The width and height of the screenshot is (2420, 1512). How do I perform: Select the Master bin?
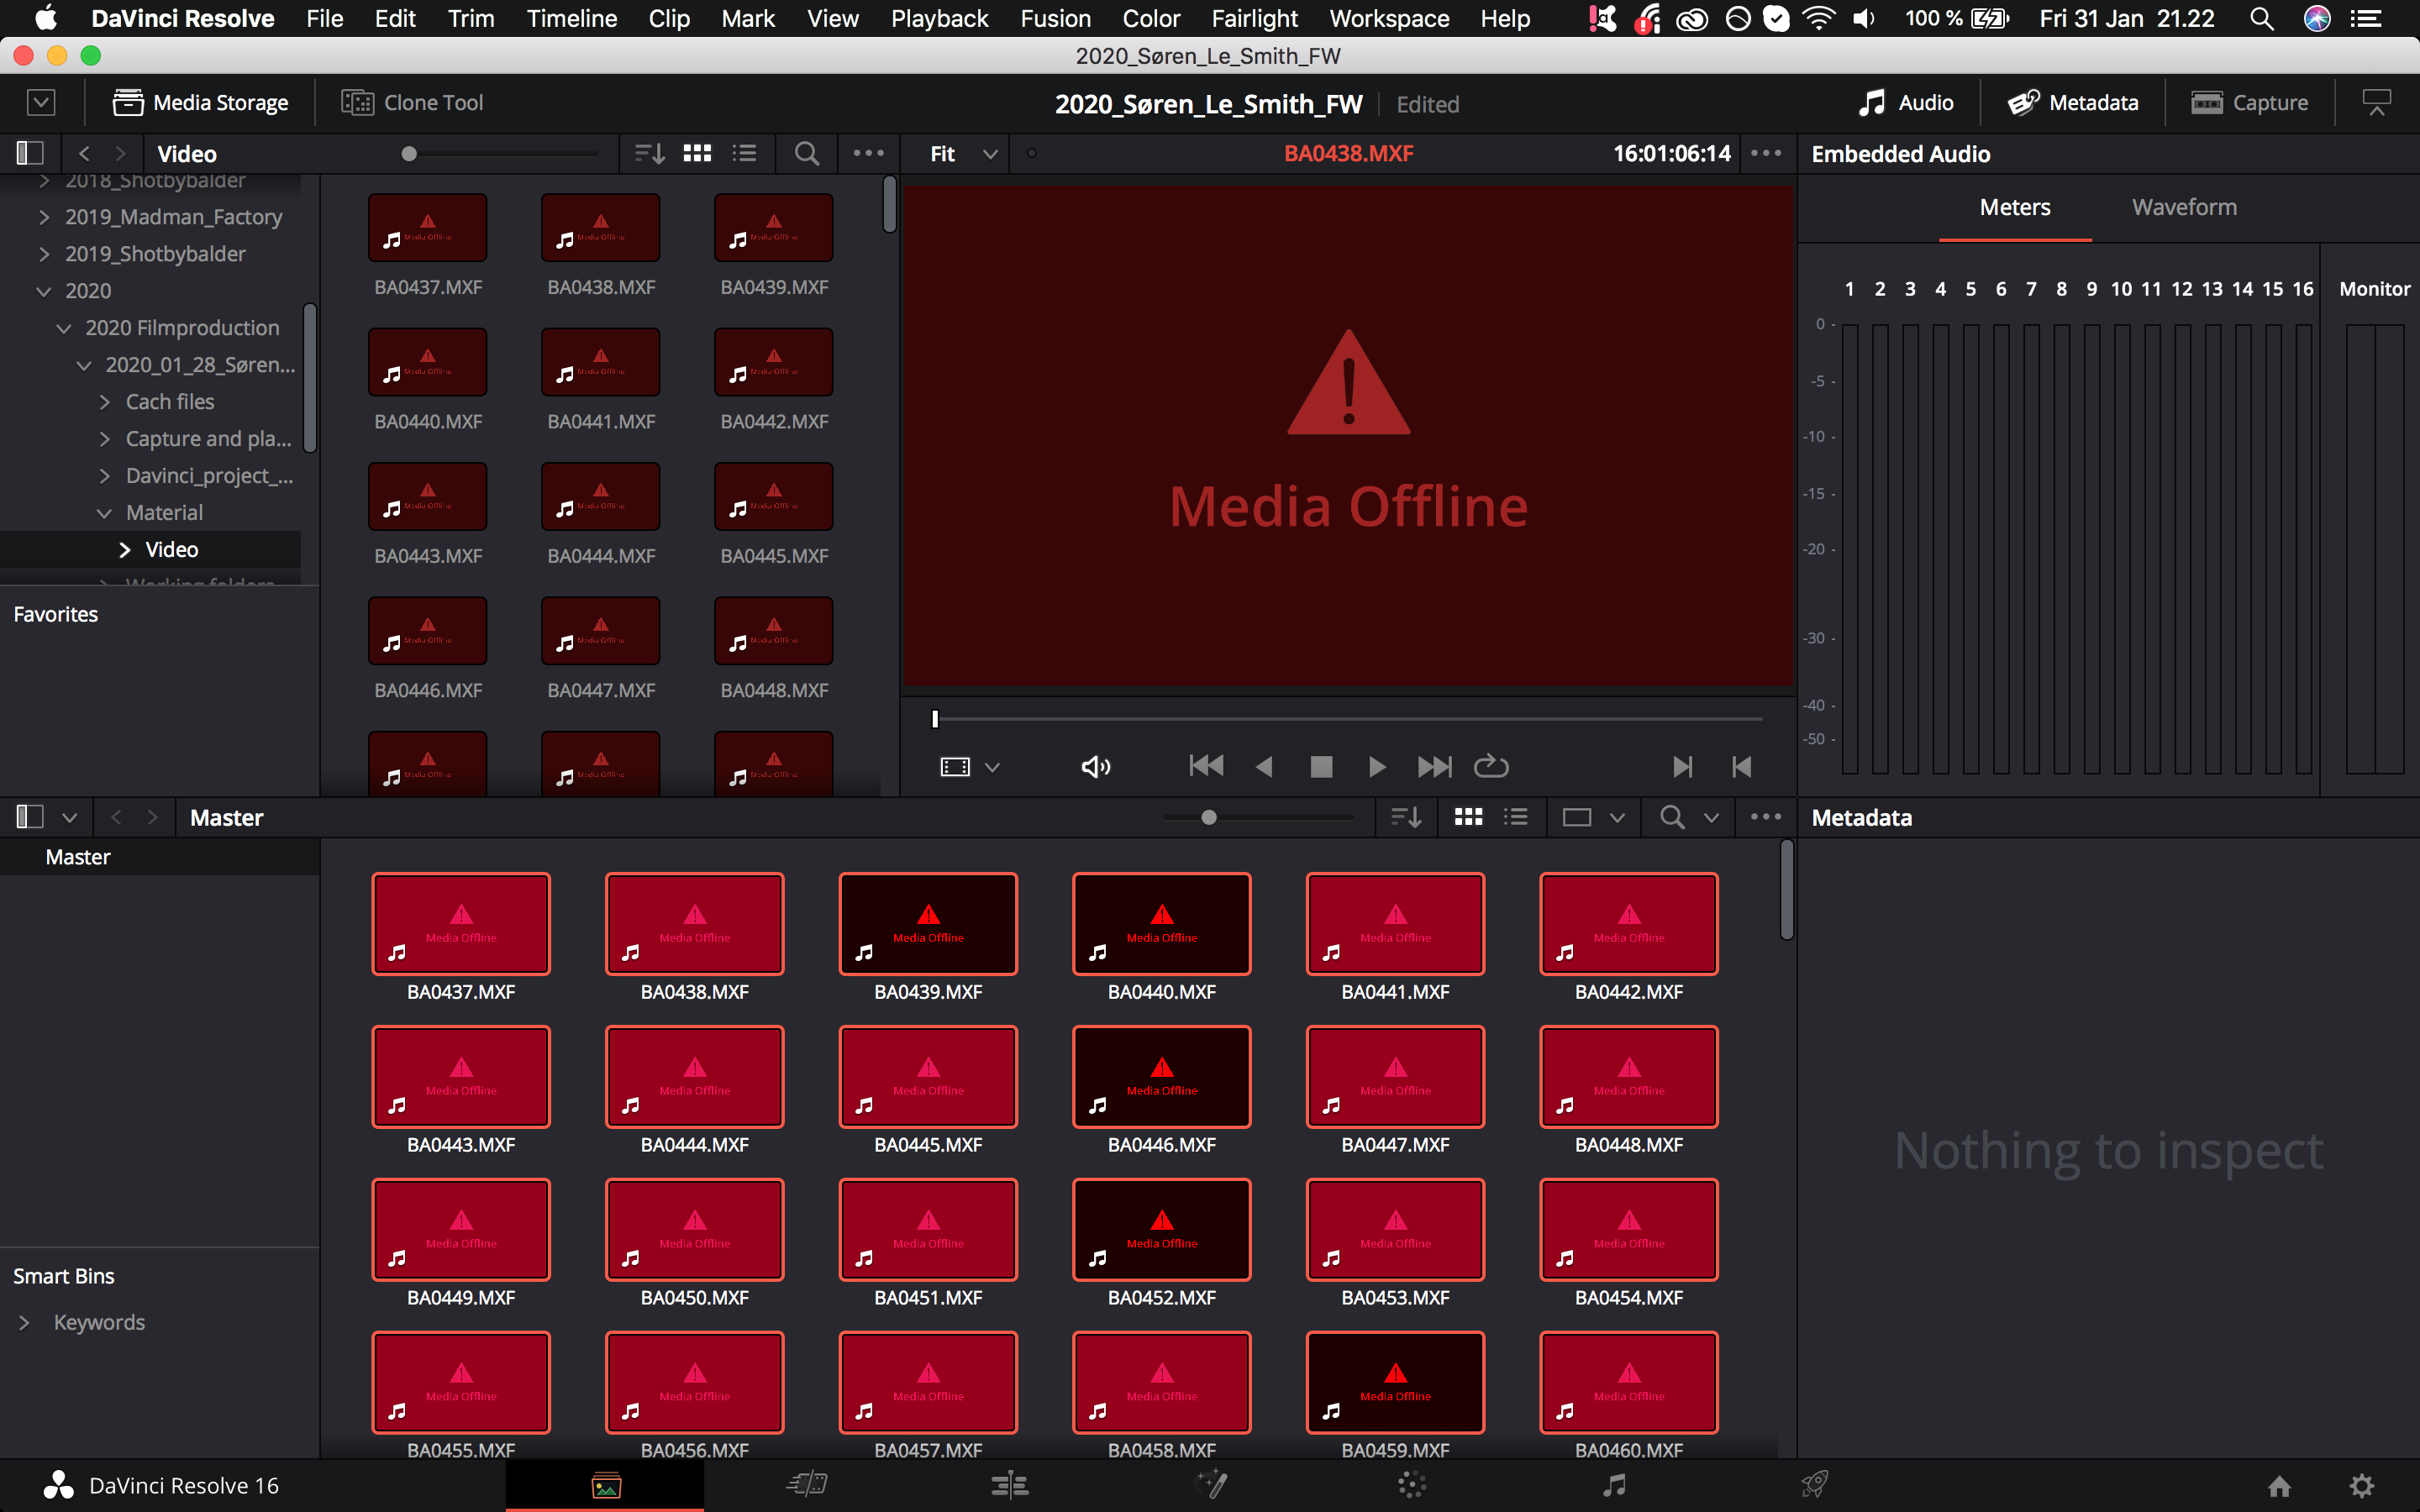point(160,857)
